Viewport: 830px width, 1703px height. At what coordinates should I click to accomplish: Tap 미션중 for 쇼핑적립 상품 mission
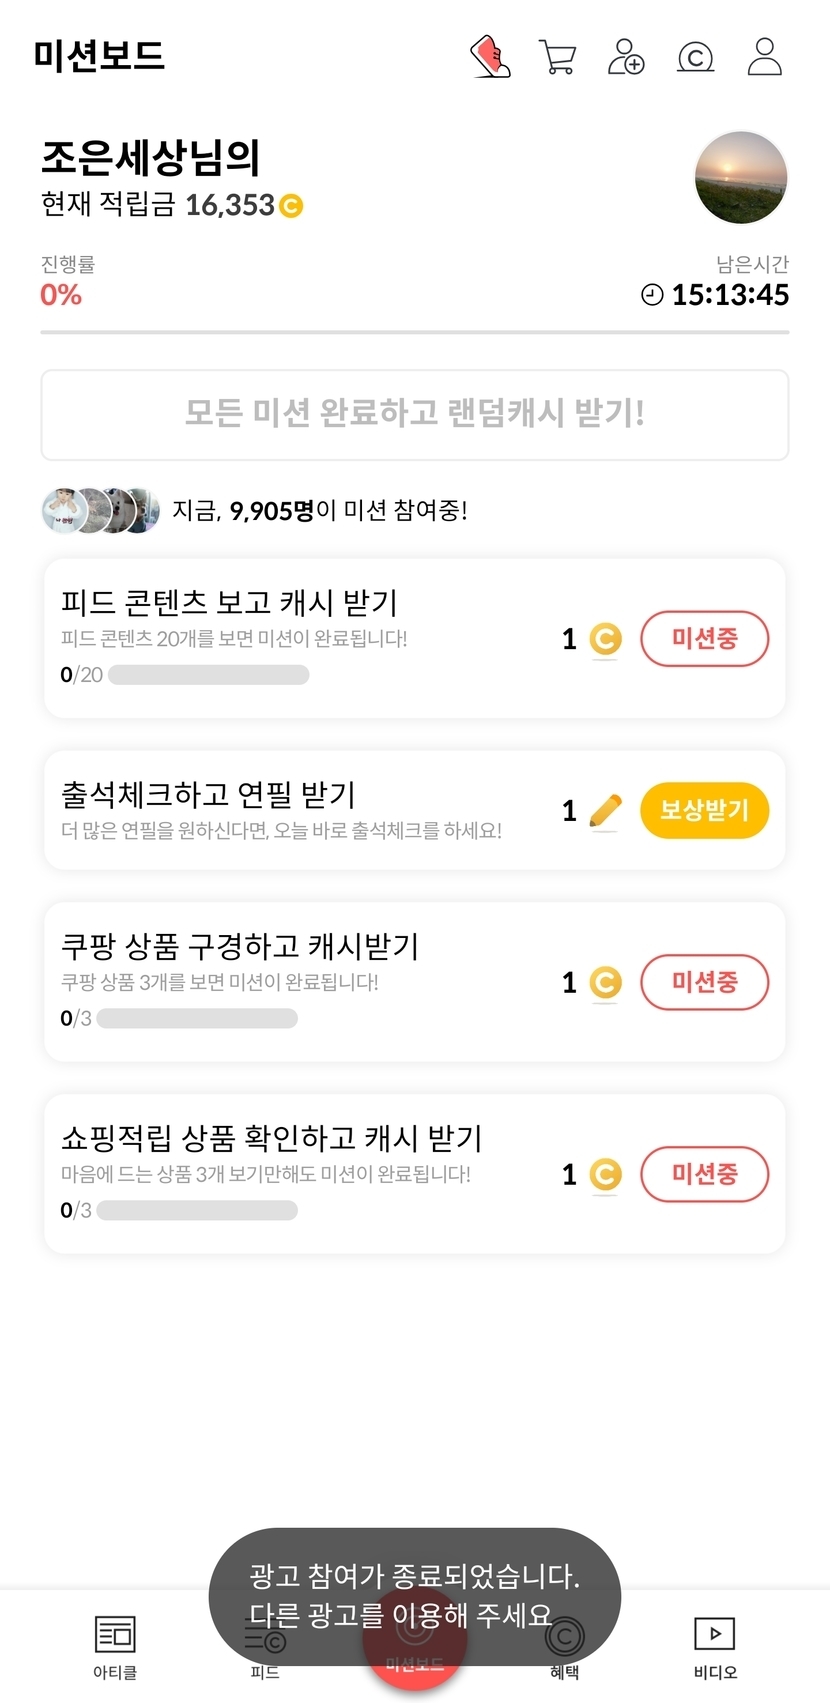704,1174
